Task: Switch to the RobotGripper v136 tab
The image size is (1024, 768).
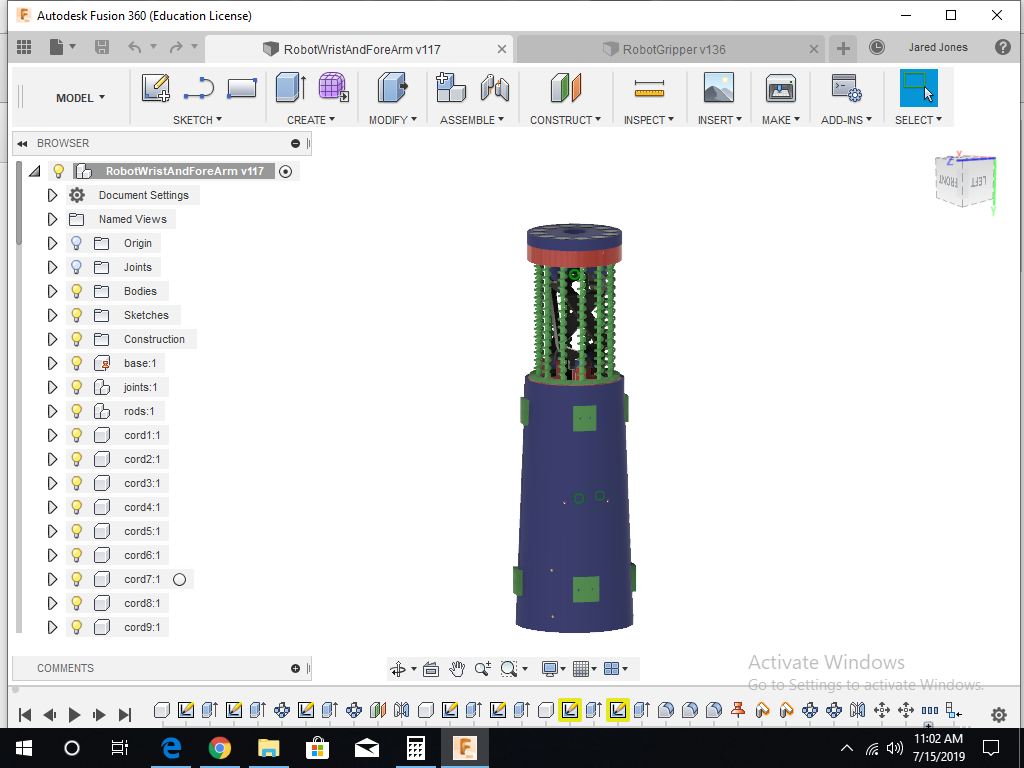Action: [673, 50]
